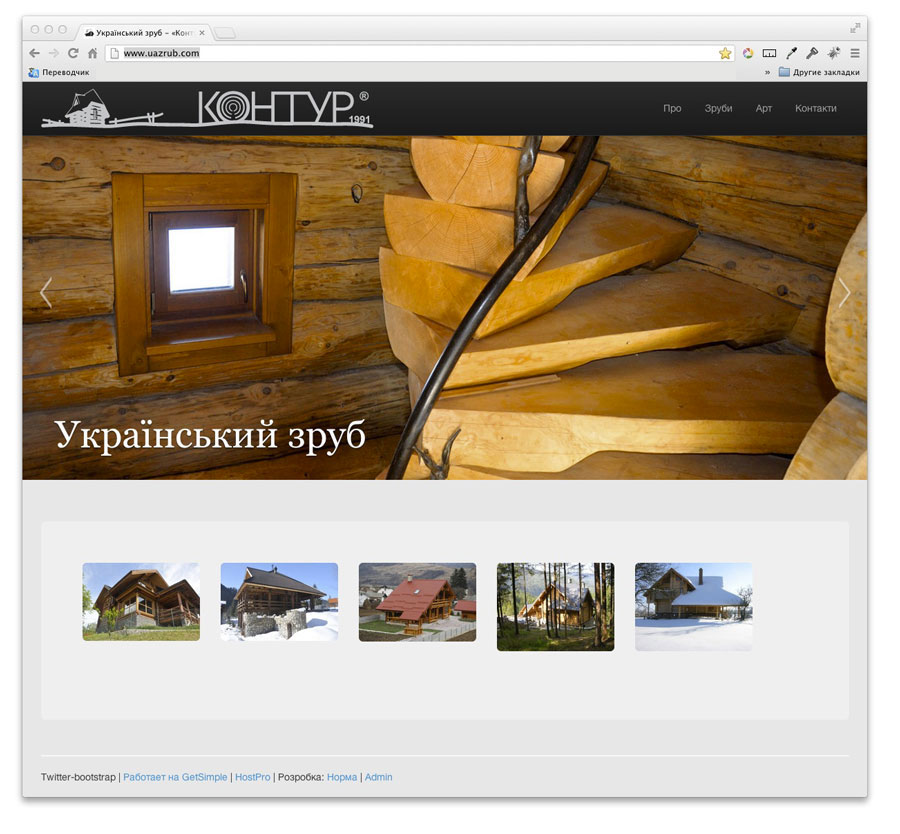
Task: Click the eyedropper extension icon
Action: coord(790,53)
